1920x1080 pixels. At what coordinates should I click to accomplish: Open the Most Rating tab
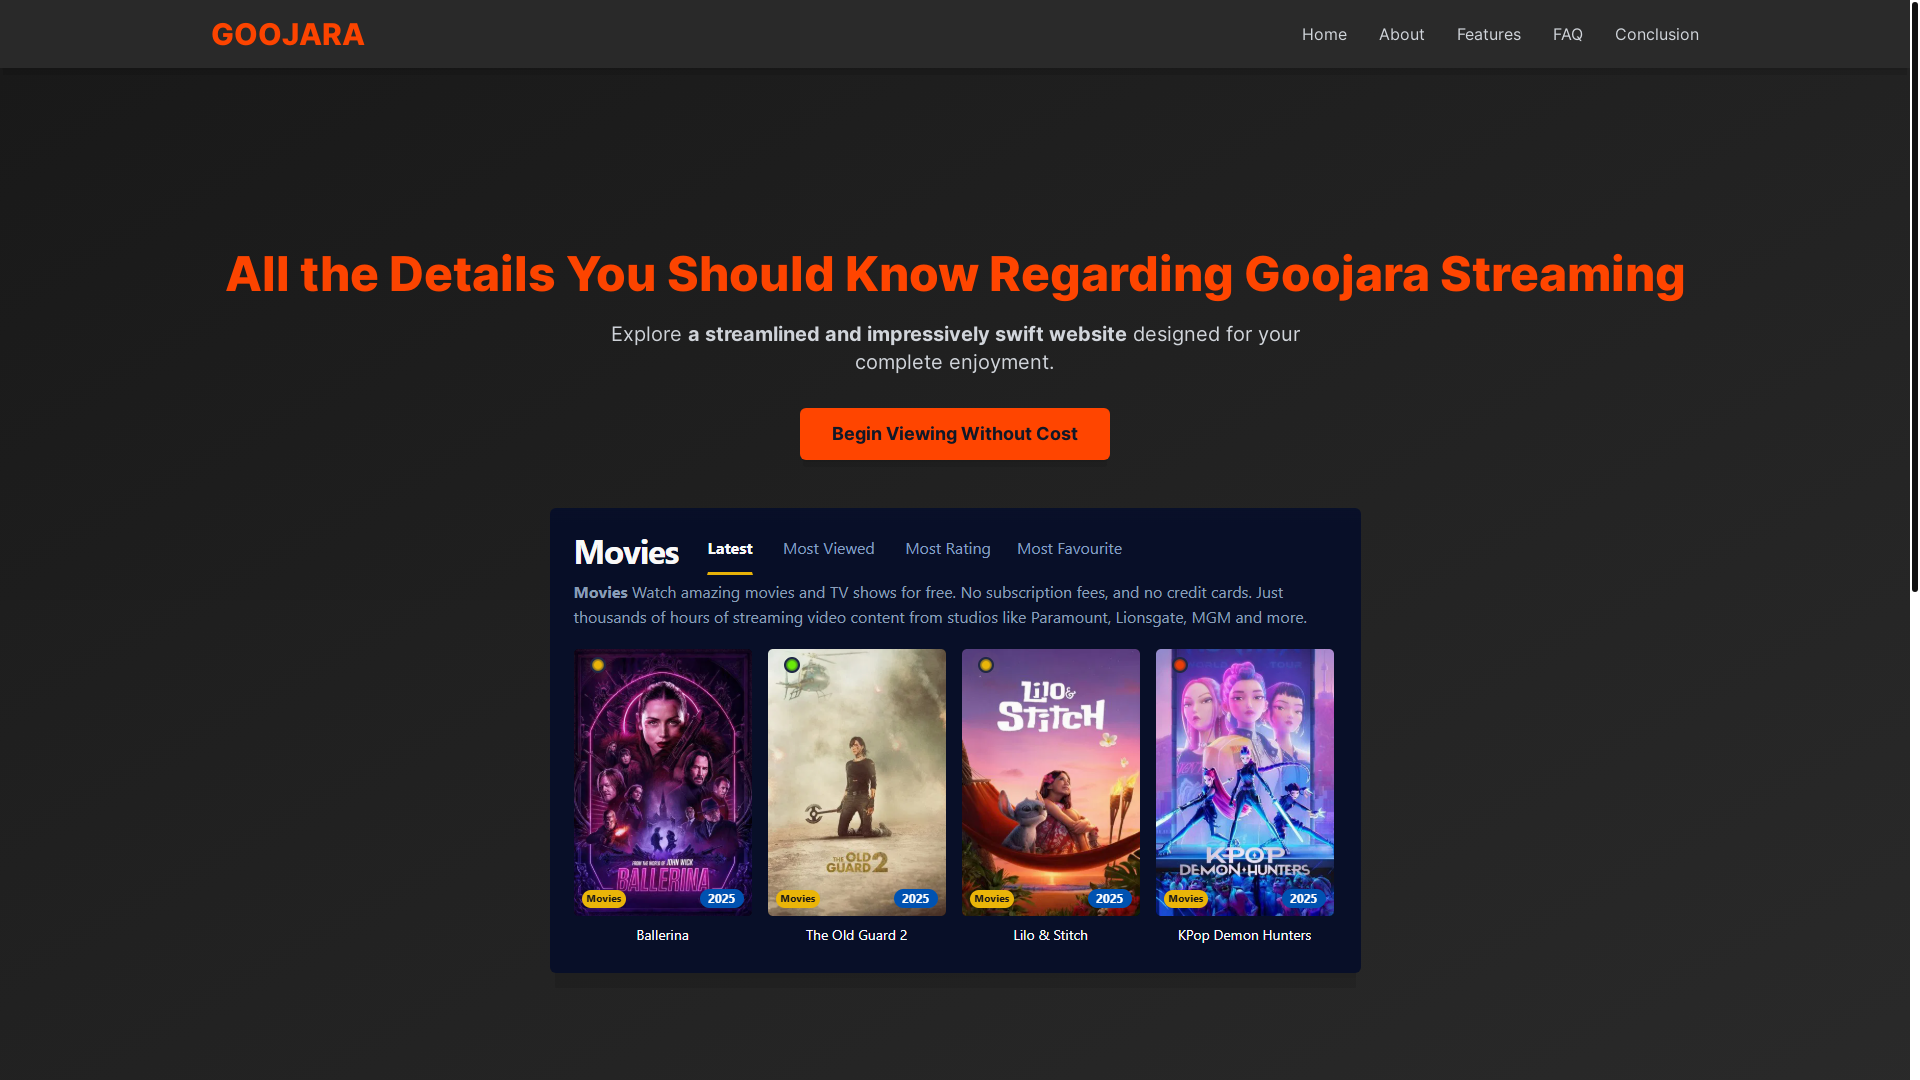tap(947, 549)
